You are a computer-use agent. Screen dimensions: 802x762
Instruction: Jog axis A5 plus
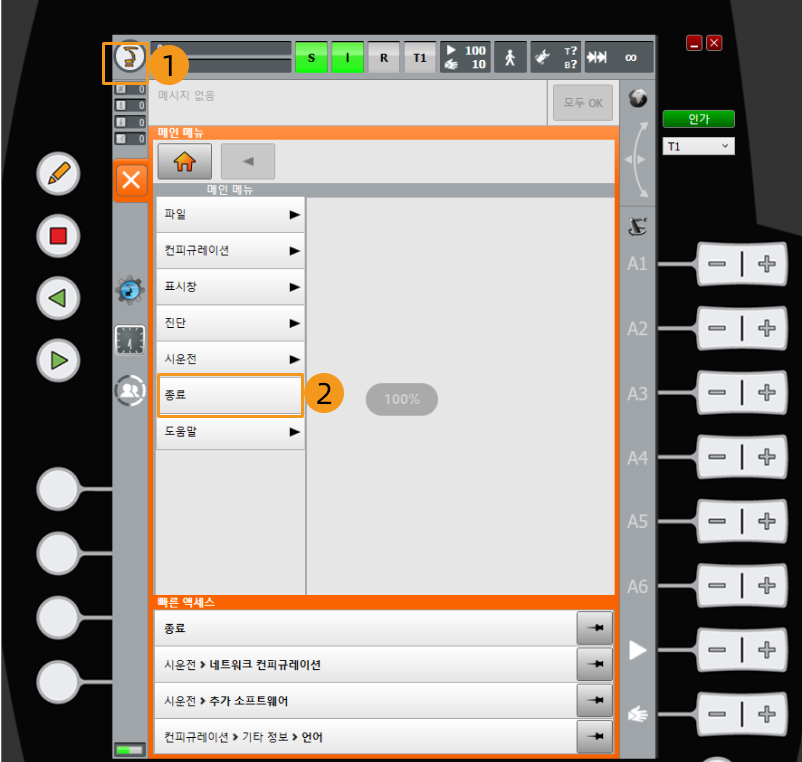point(766,521)
